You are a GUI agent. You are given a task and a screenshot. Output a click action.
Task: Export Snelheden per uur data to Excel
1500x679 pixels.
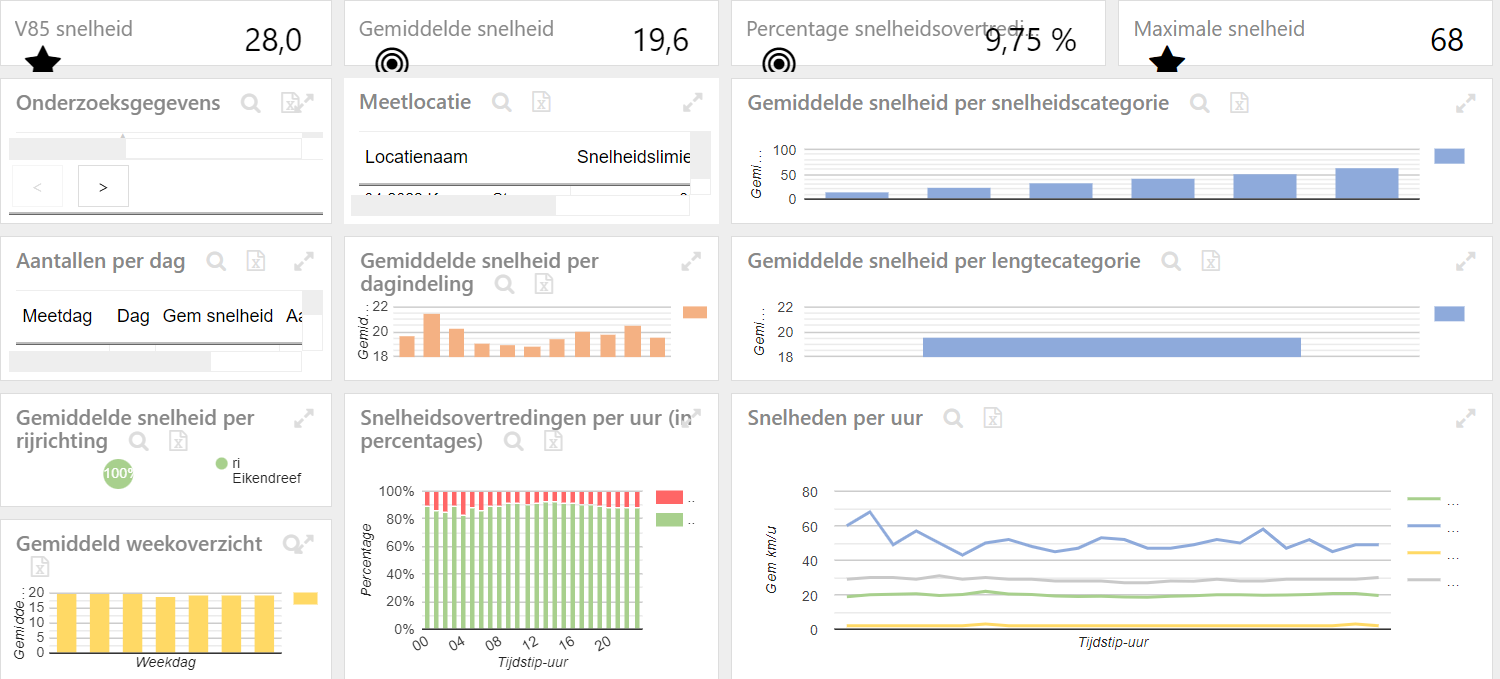click(992, 418)
